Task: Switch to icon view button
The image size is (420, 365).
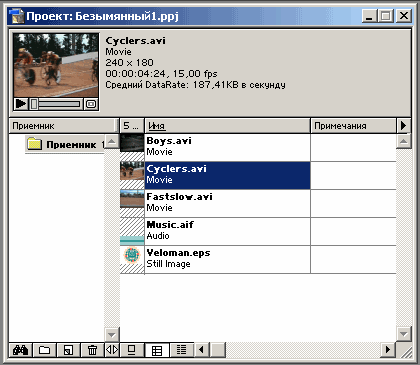Action: 132,350
